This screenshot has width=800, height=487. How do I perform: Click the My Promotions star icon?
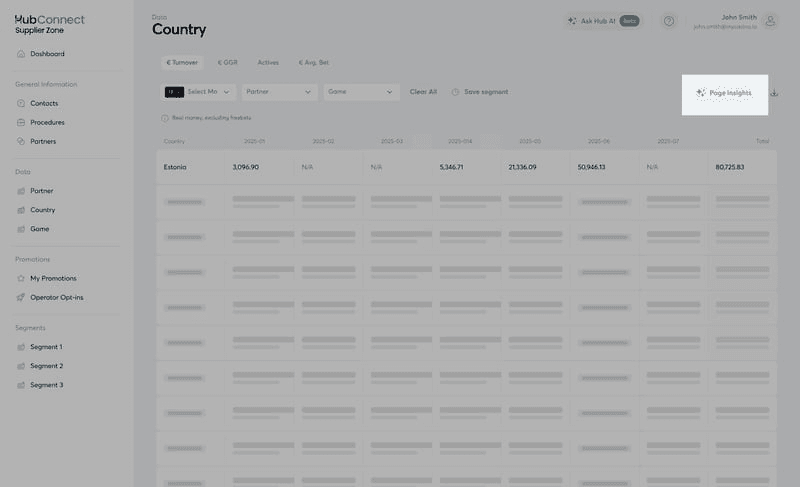[21, 278]
